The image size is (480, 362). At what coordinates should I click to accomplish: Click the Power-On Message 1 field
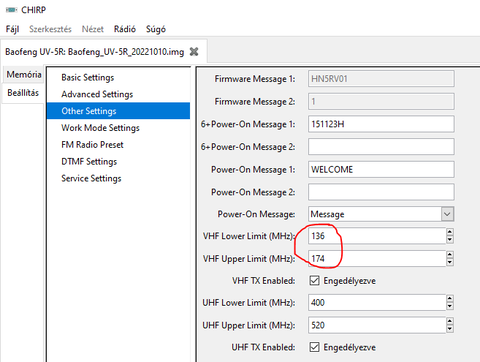point(381,169)
